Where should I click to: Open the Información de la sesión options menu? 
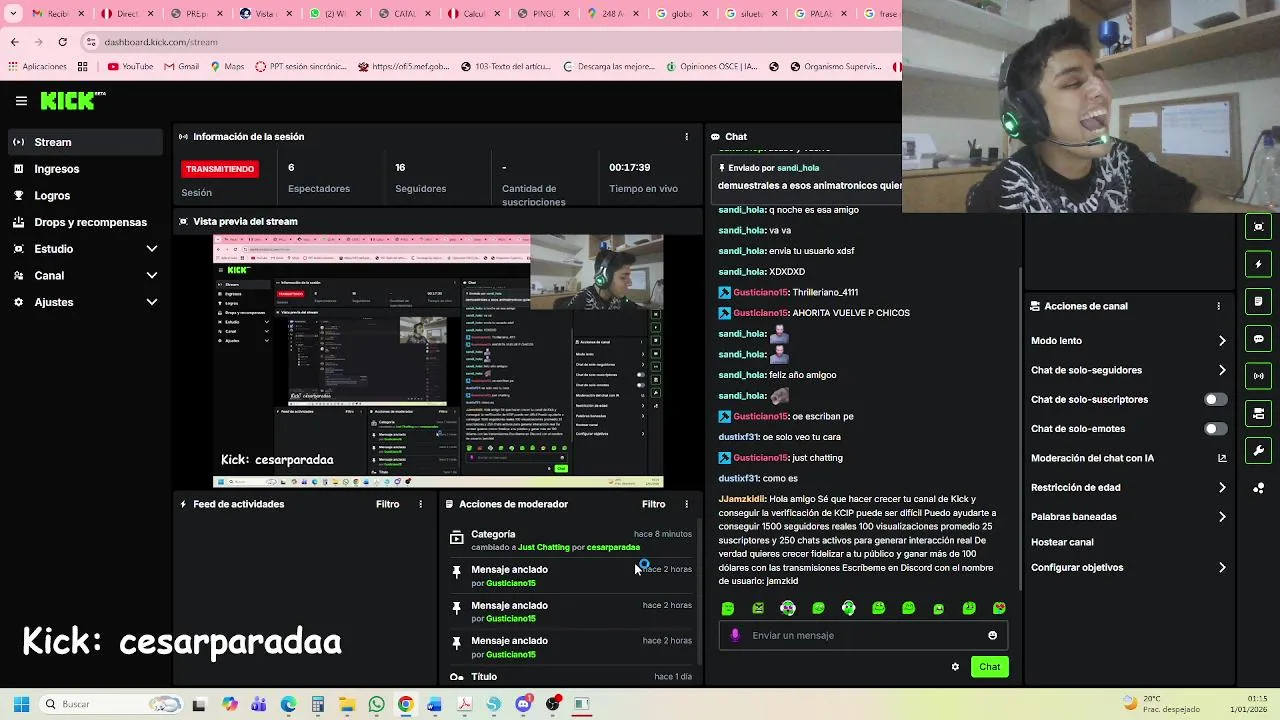(686, 136)
